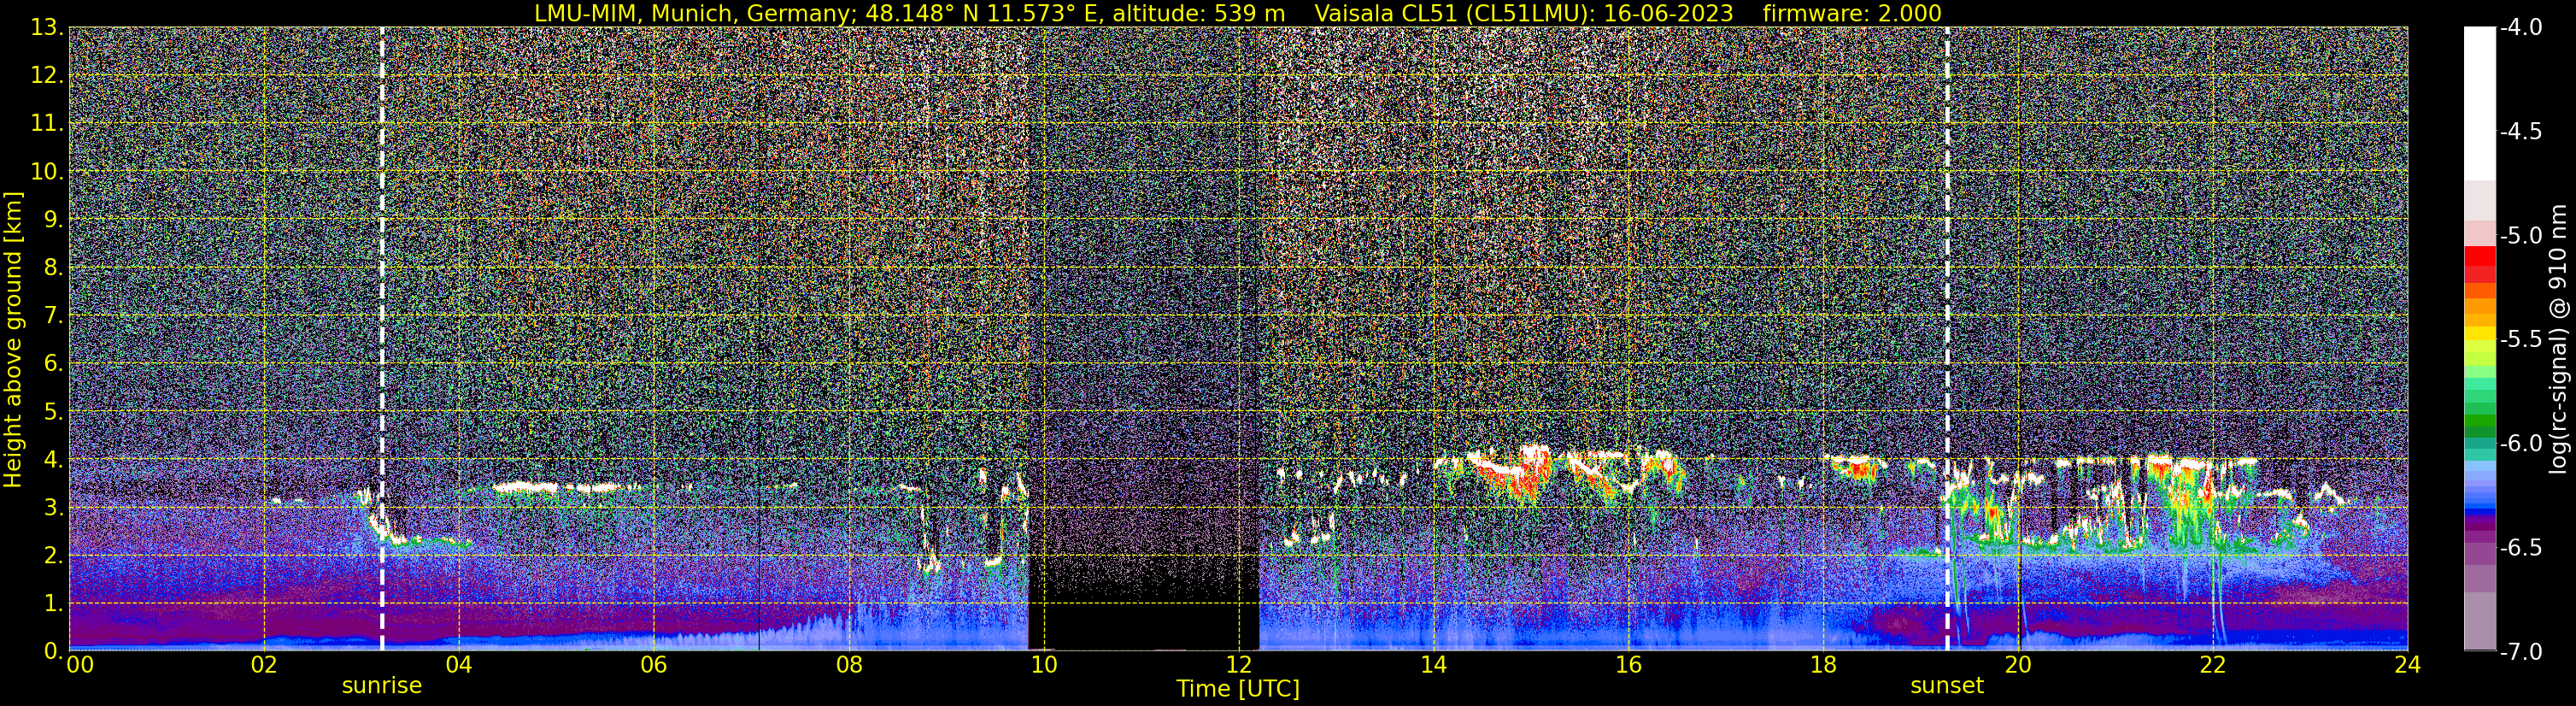
Task: Click the white dashed sunrise marker line
Action: [382, 338]
